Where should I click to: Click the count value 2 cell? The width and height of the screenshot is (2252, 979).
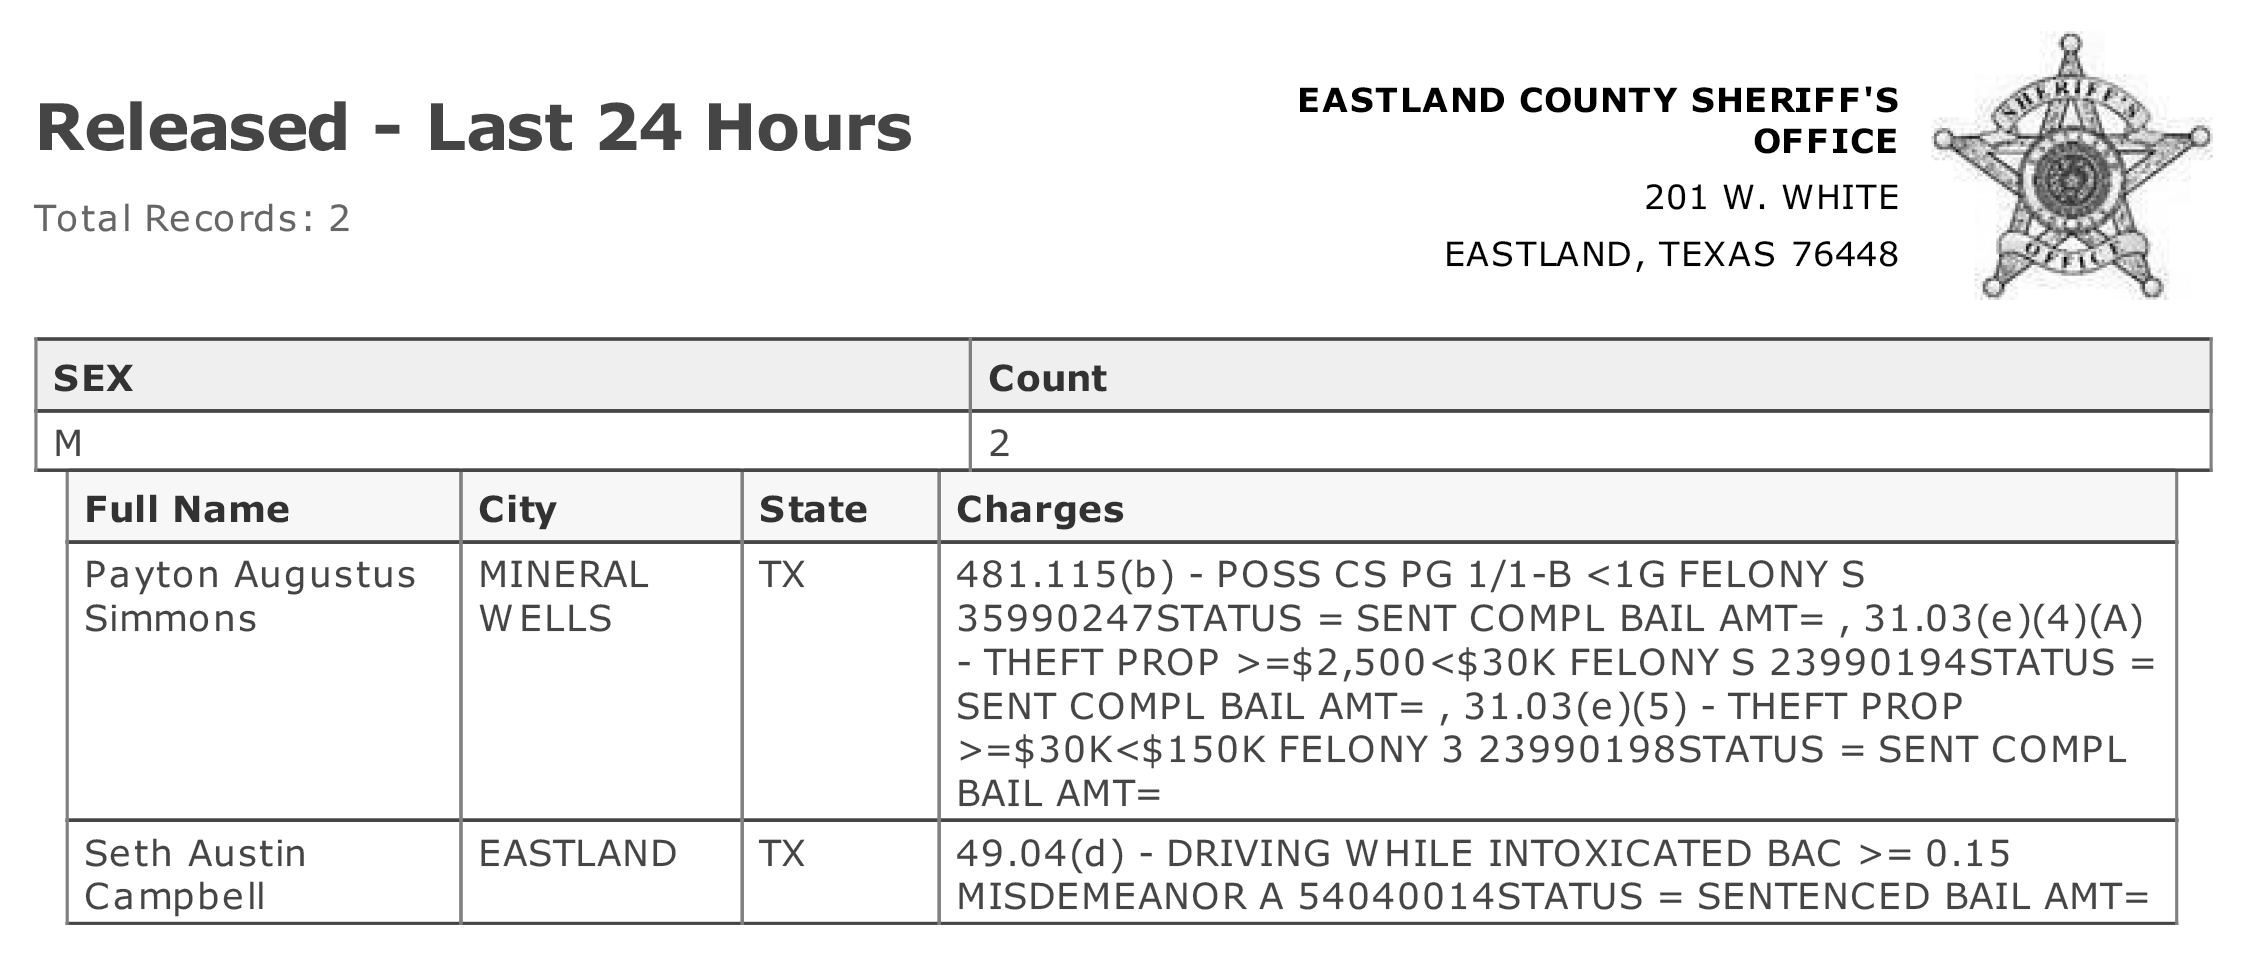pos(1590,441)
